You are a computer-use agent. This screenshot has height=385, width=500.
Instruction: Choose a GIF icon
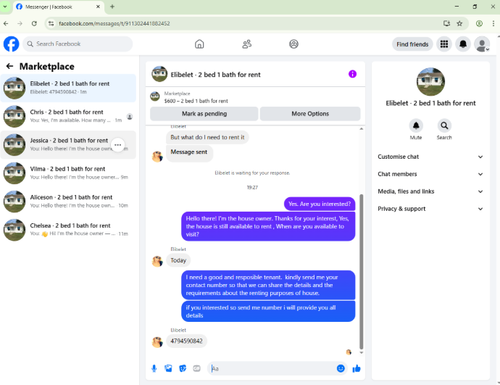(197, 368)
